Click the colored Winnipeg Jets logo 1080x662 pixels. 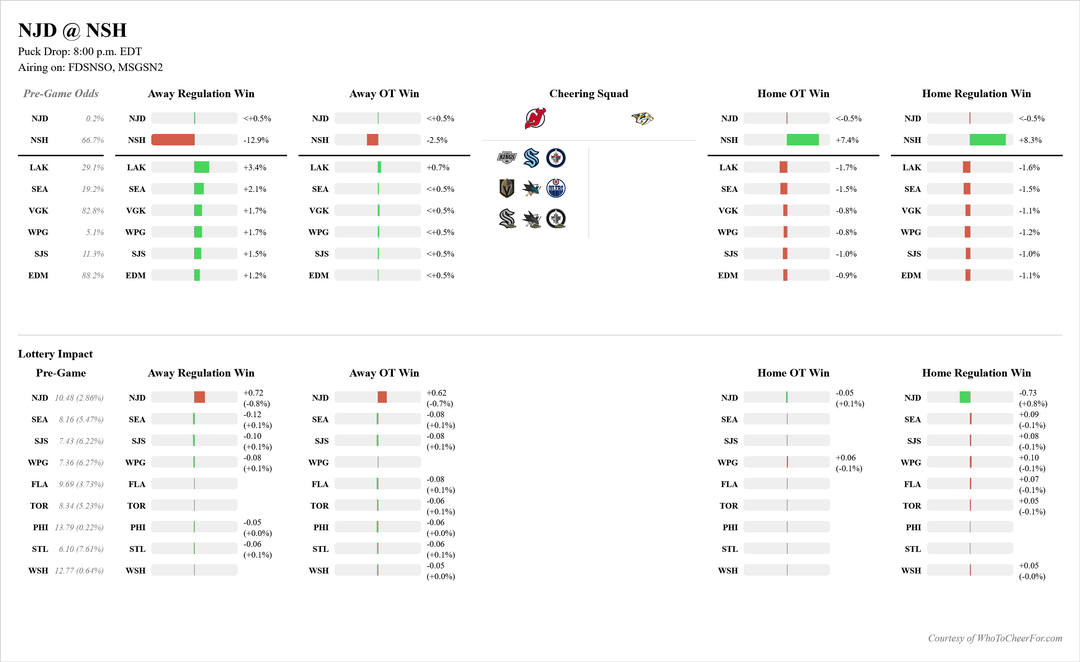(556, 158)
